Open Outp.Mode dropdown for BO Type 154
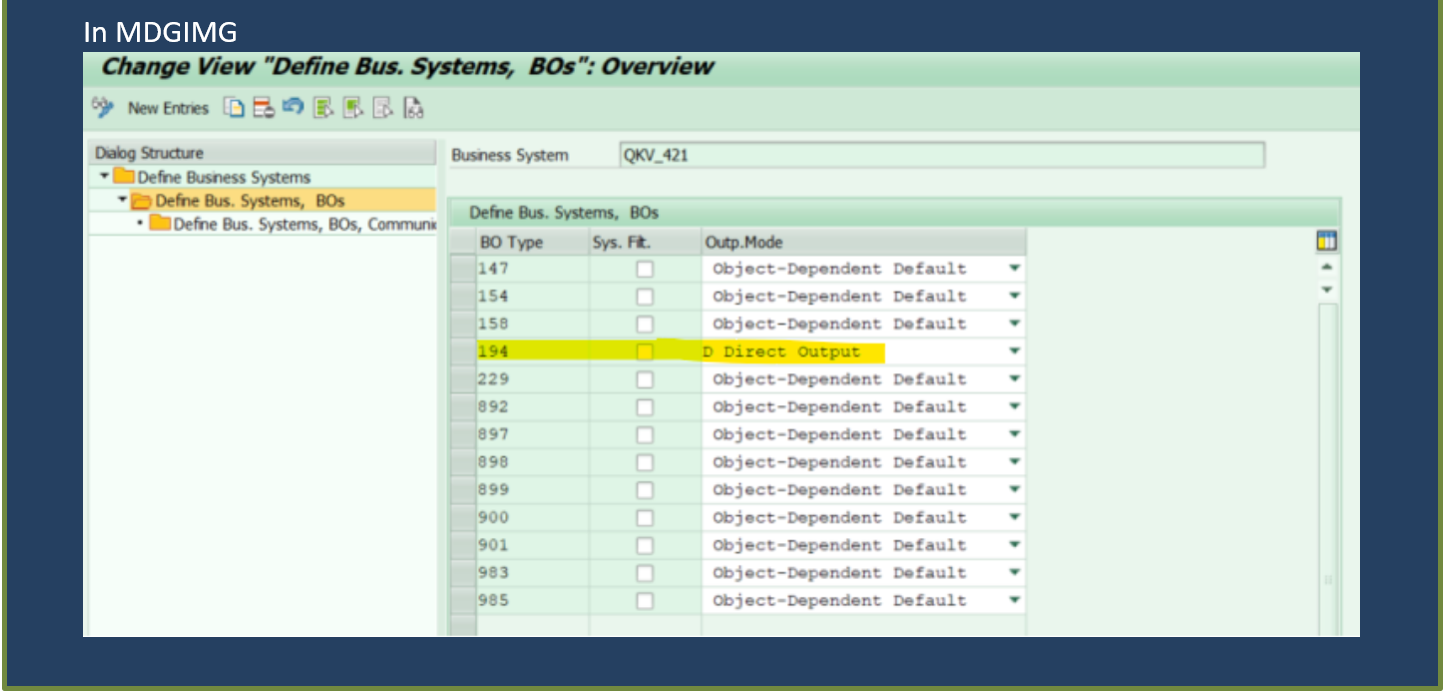 coord(1014,297)
